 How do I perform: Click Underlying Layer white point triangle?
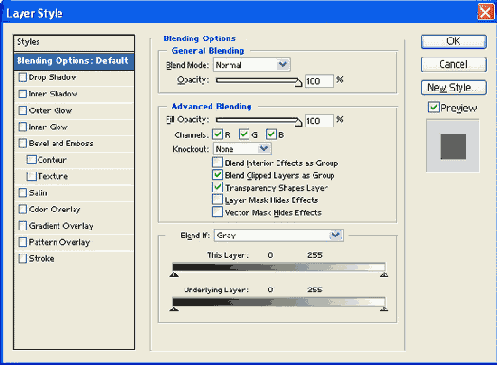(x=384, y=309)
